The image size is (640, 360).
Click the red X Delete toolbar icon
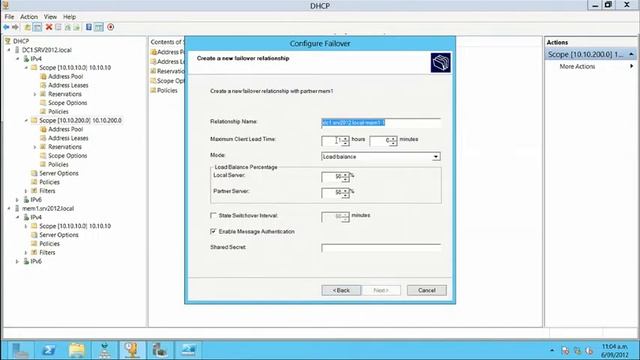(49, 27)
